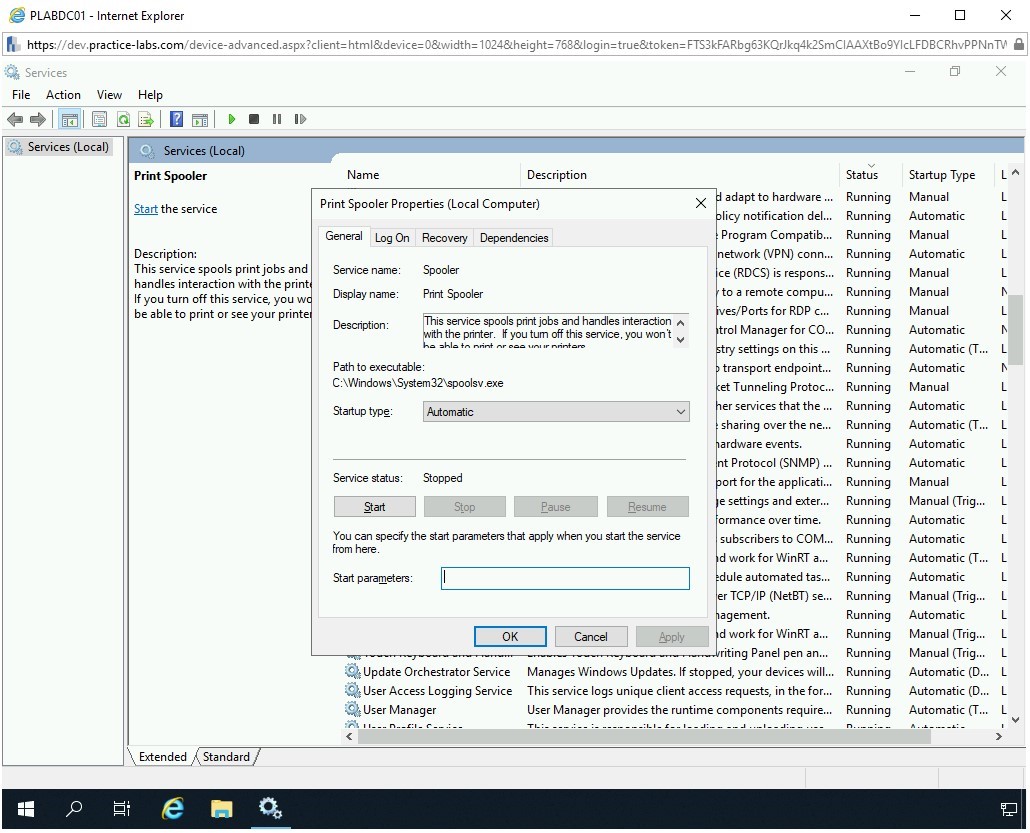Viewport: 1030px width, 833px height.
Task: Open the Action menu
Action: tap(63, 95)
